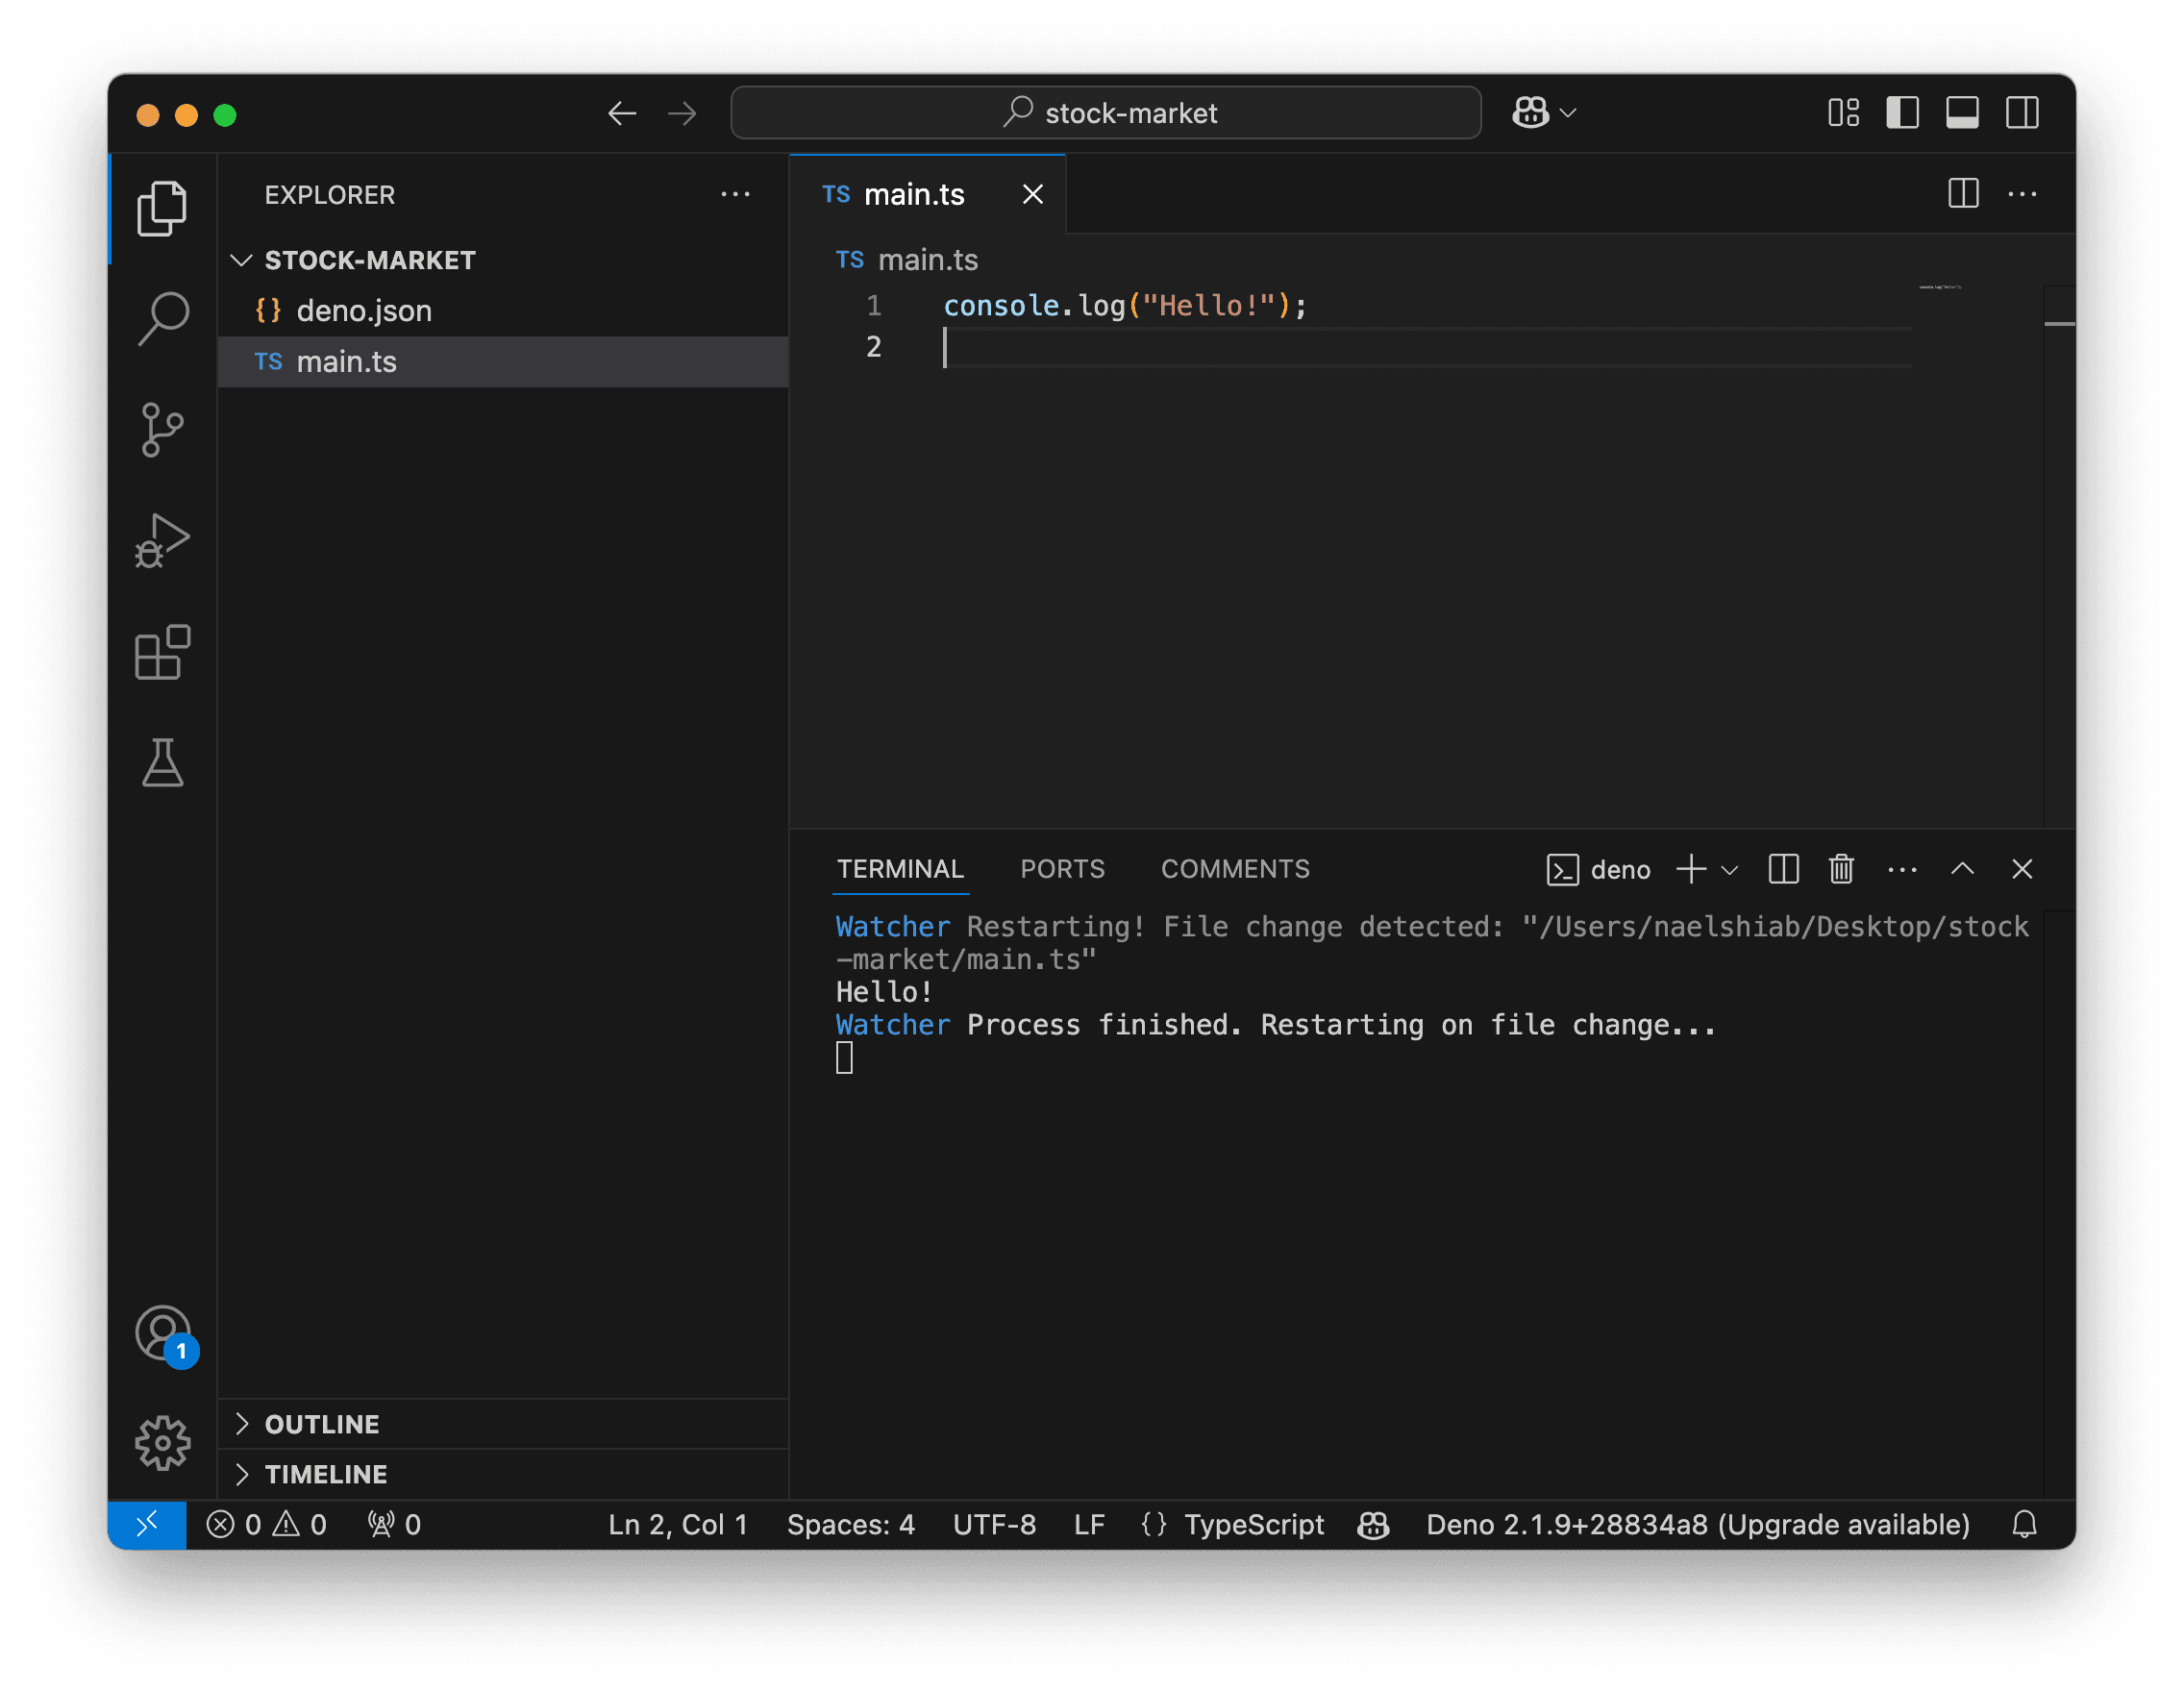Open deno.json in the explorer

503,311
